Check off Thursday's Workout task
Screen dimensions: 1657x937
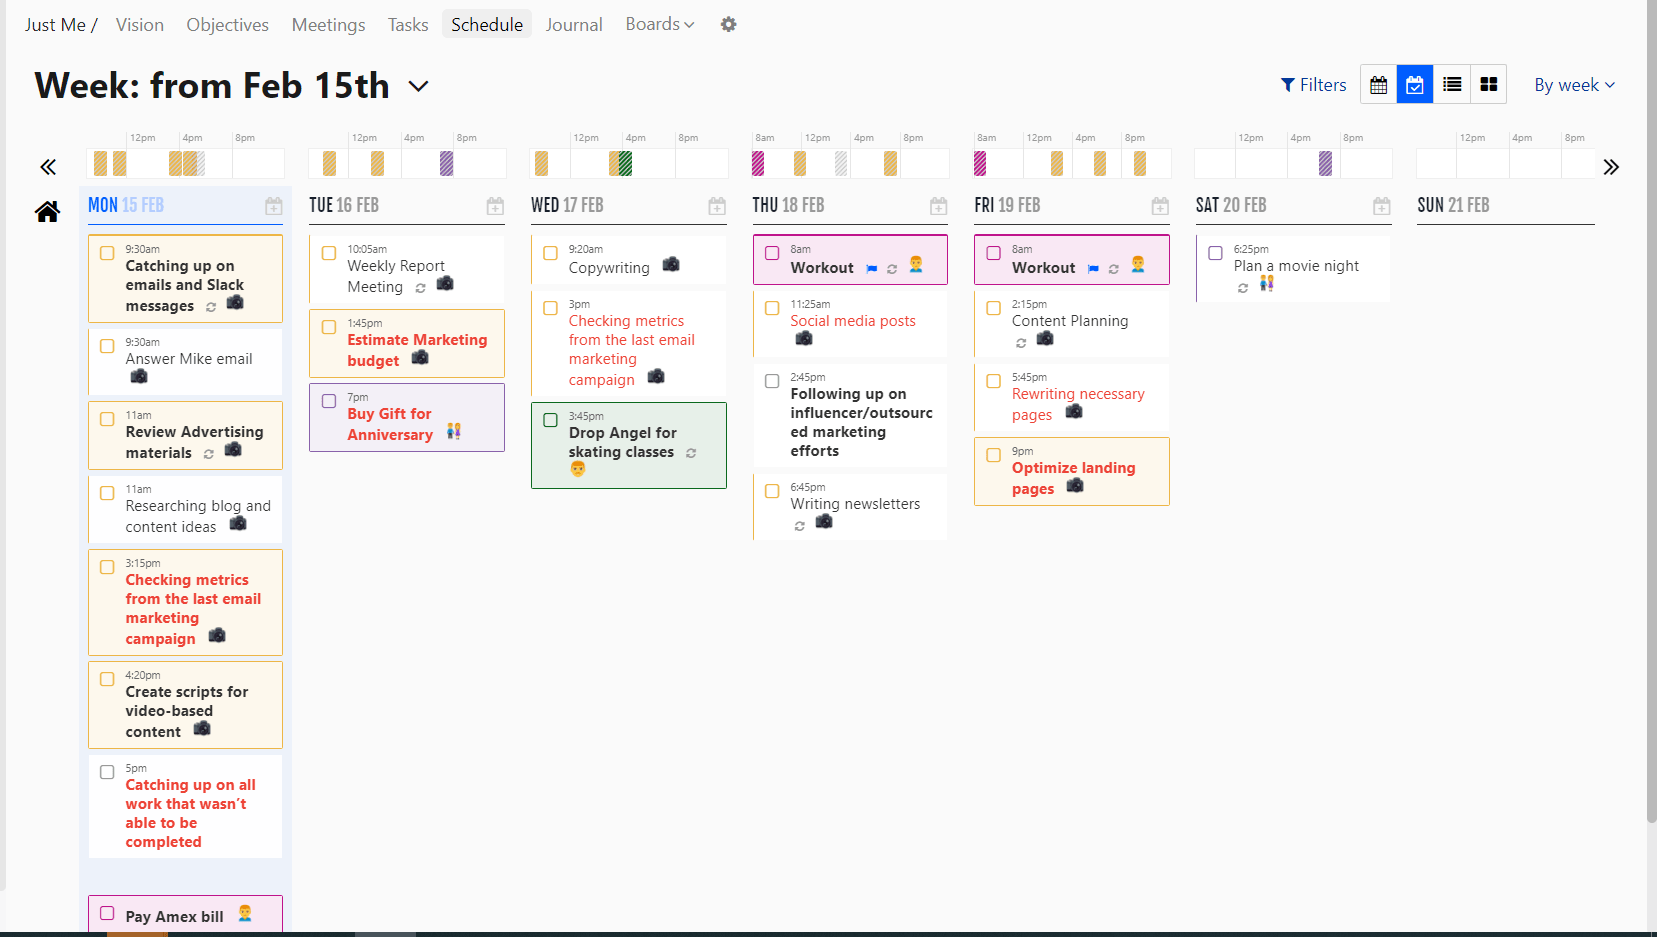(772, 253)
